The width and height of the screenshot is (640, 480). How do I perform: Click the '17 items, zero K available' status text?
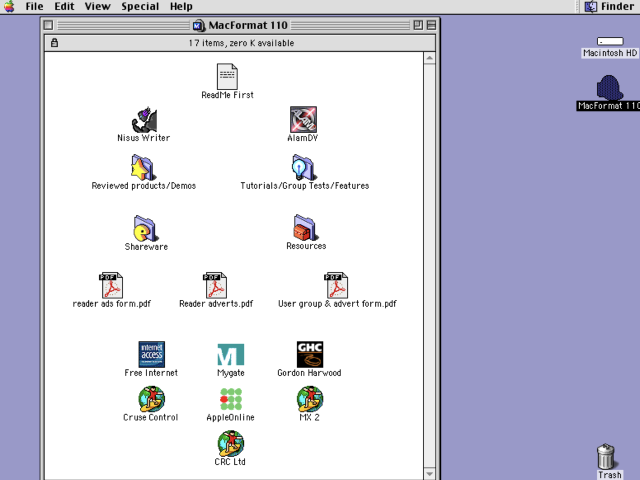pos(241,43)
